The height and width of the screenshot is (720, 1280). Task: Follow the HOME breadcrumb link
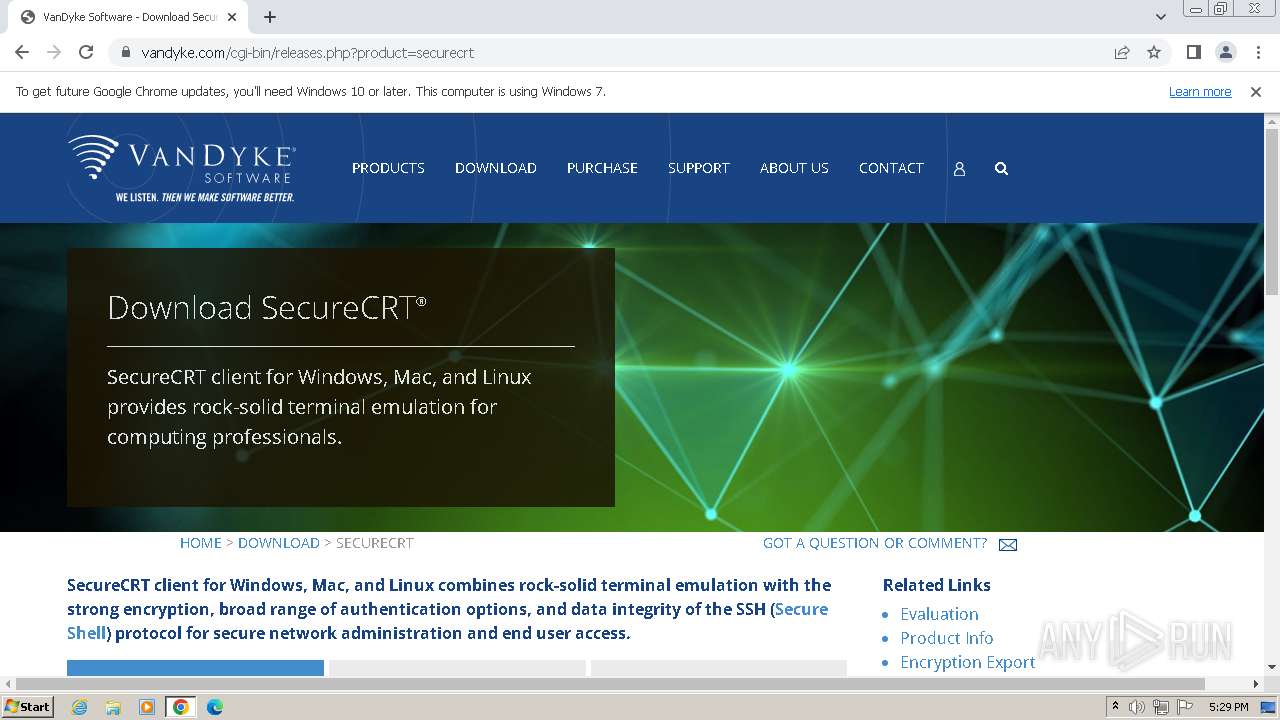click(x=200, y=543)
